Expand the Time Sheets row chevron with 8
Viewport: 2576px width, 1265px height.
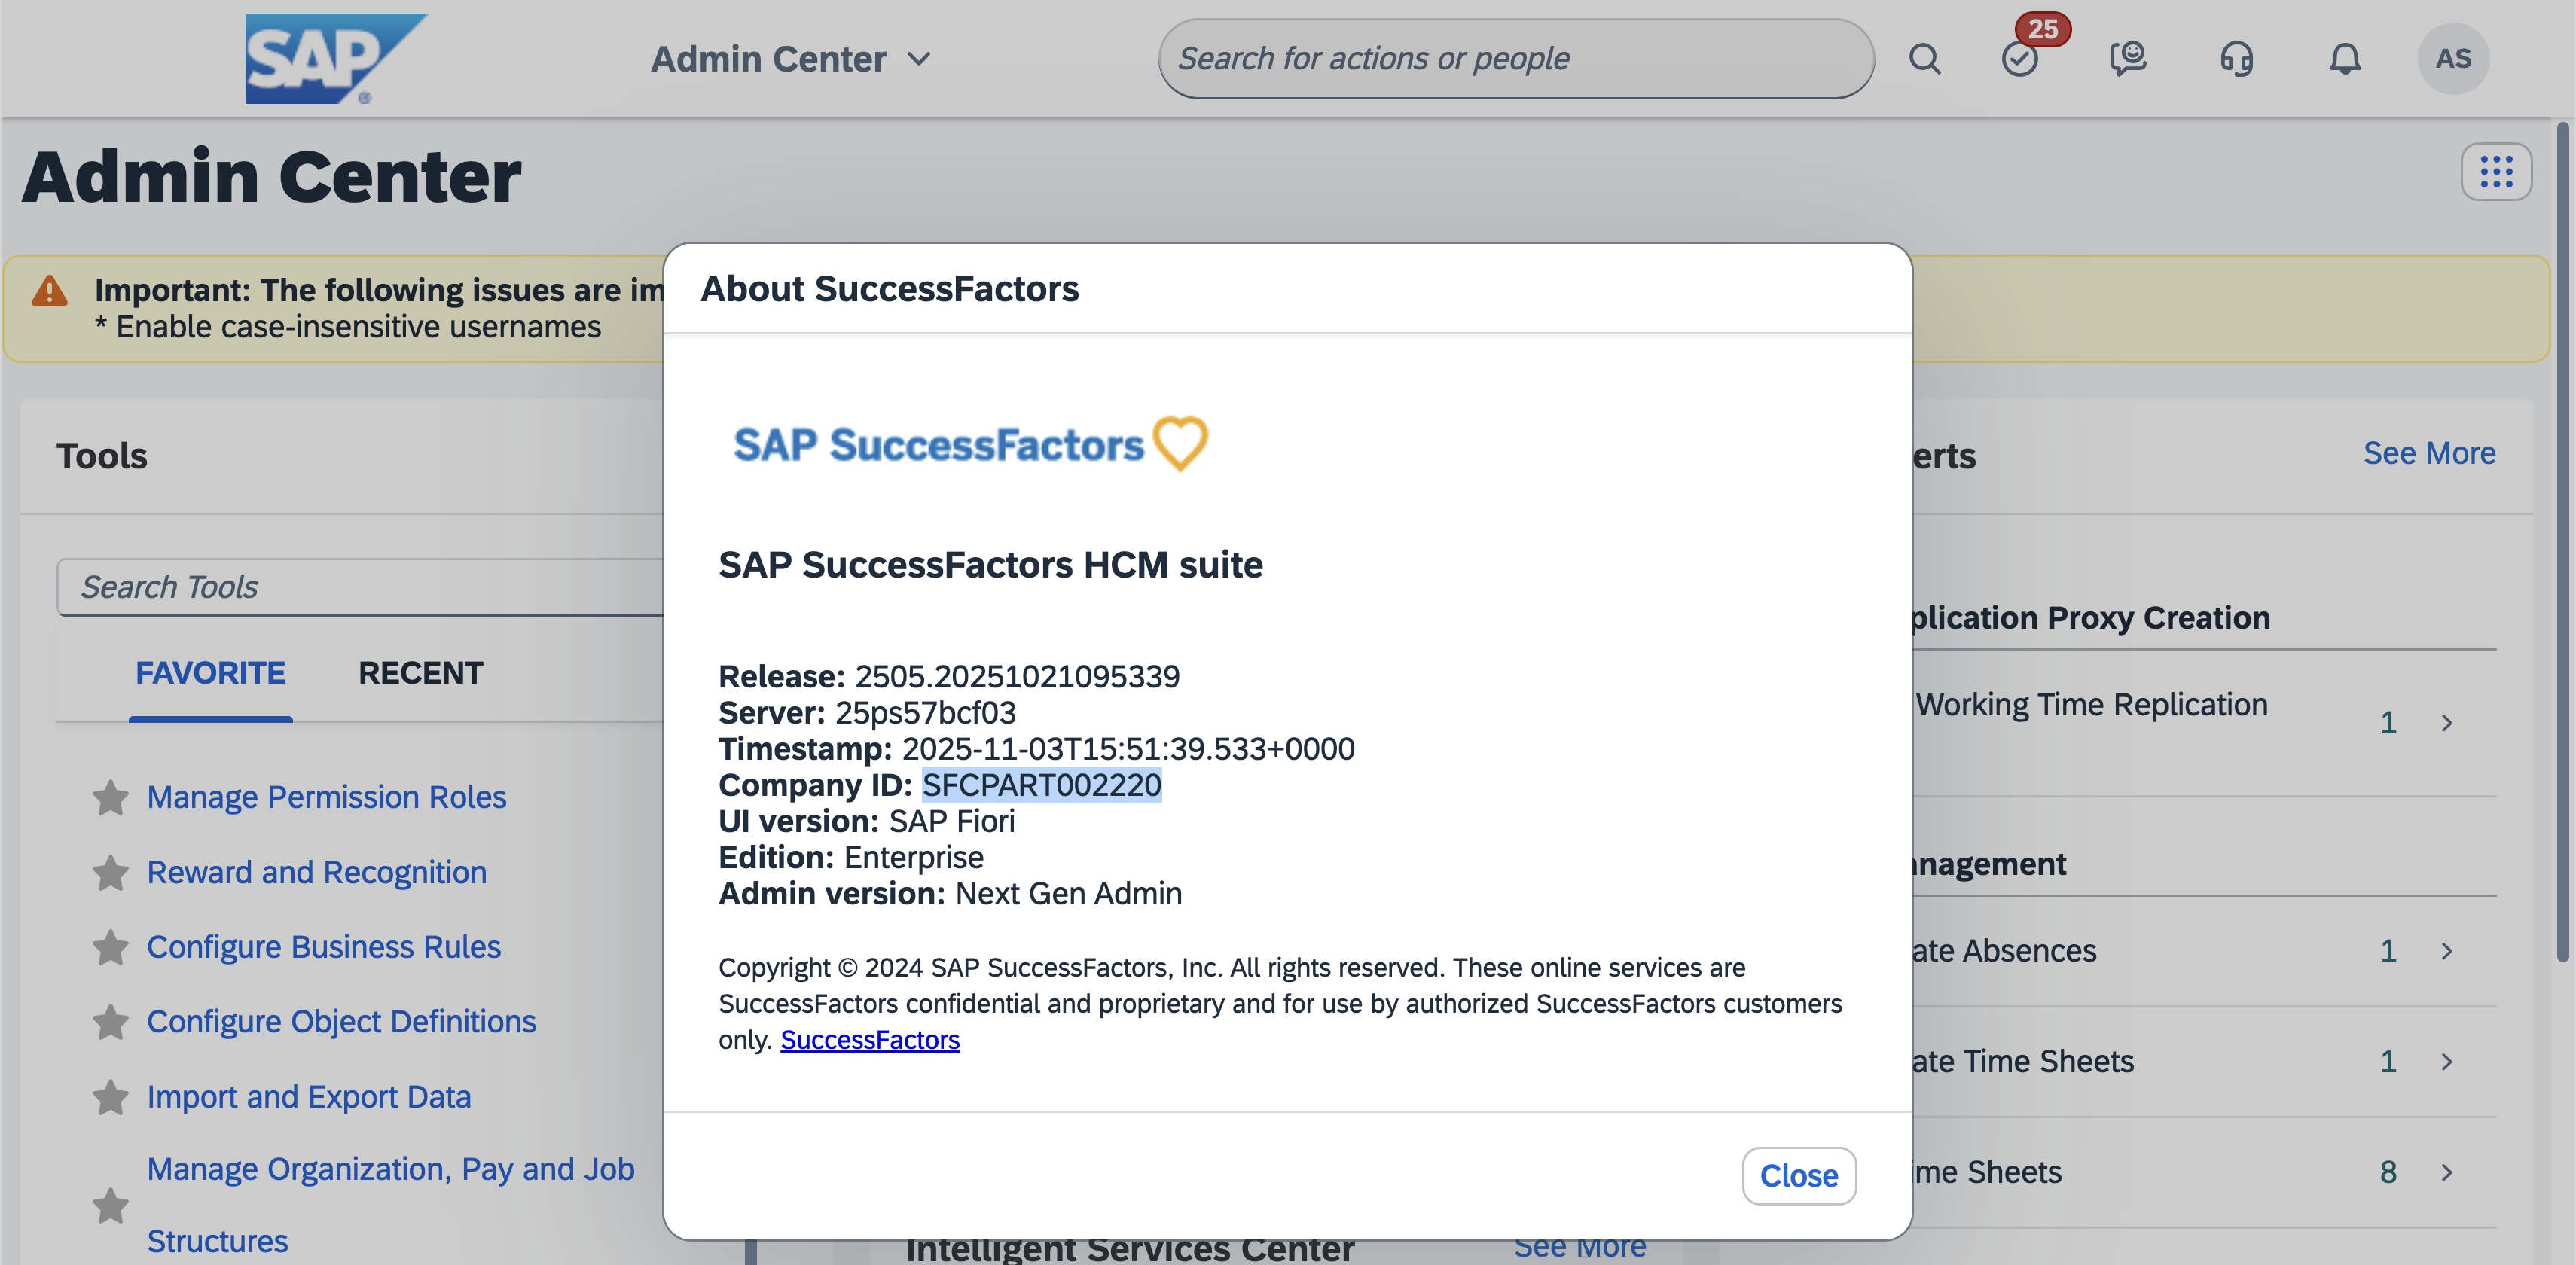click(x=2446, y=1172)
